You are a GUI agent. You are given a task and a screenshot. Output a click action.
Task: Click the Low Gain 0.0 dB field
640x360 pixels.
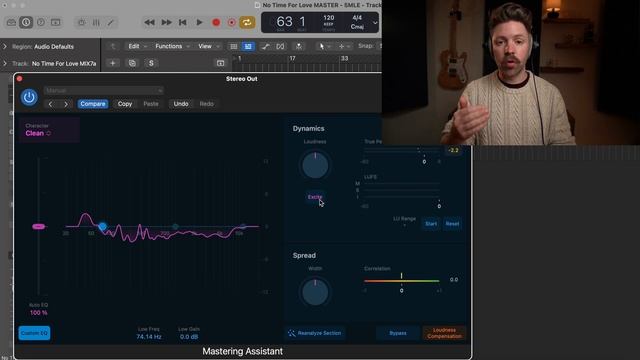coord(189,337)
